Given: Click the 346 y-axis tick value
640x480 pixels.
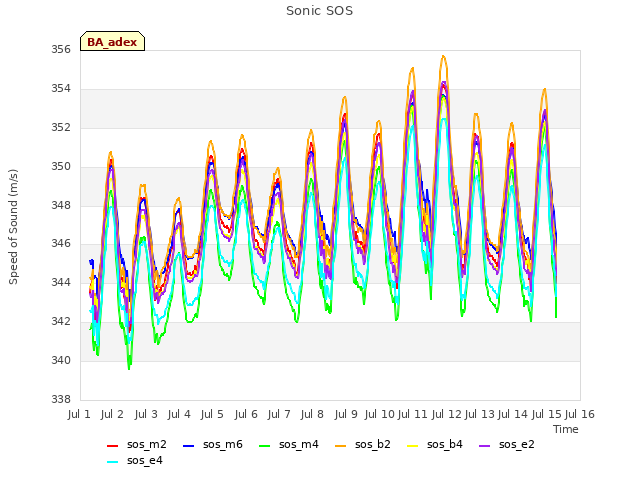Looking at the screenshot, I should pyautogui.click(x=61, y=244).
